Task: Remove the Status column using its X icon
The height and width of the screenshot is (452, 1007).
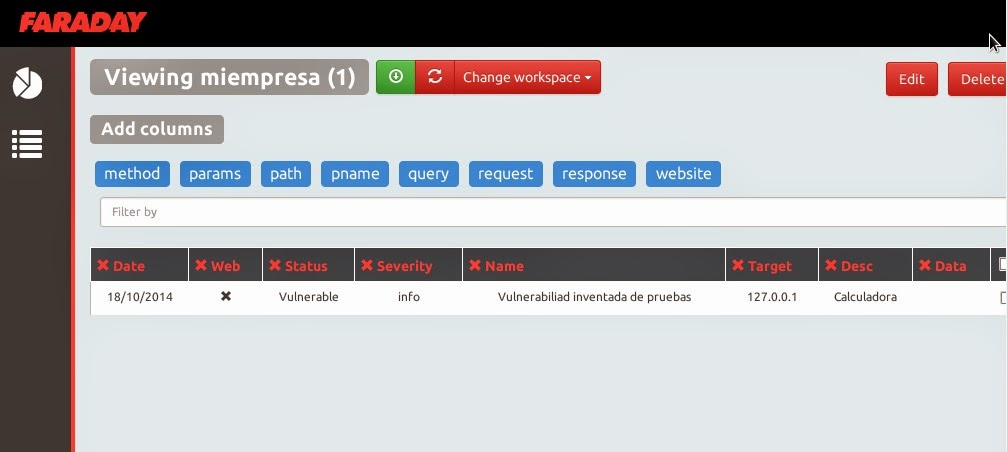Action: [275, 266]
